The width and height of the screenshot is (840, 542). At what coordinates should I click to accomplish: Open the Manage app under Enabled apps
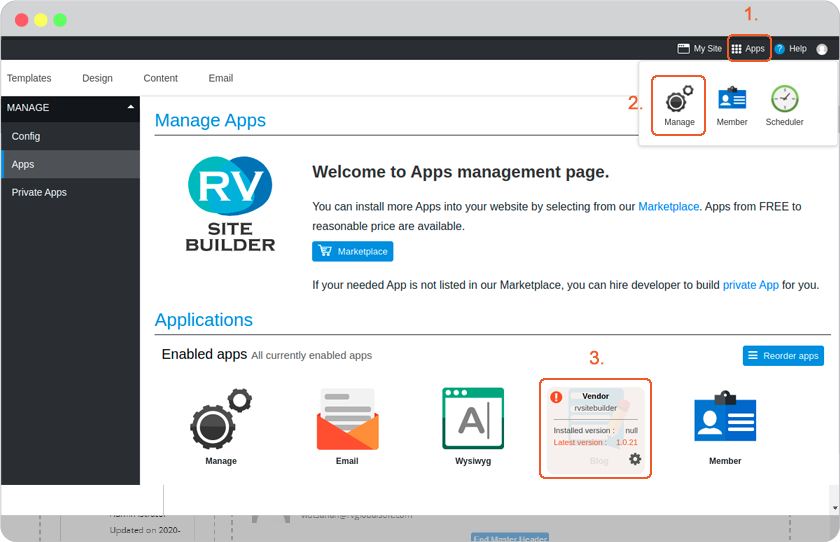221,426
